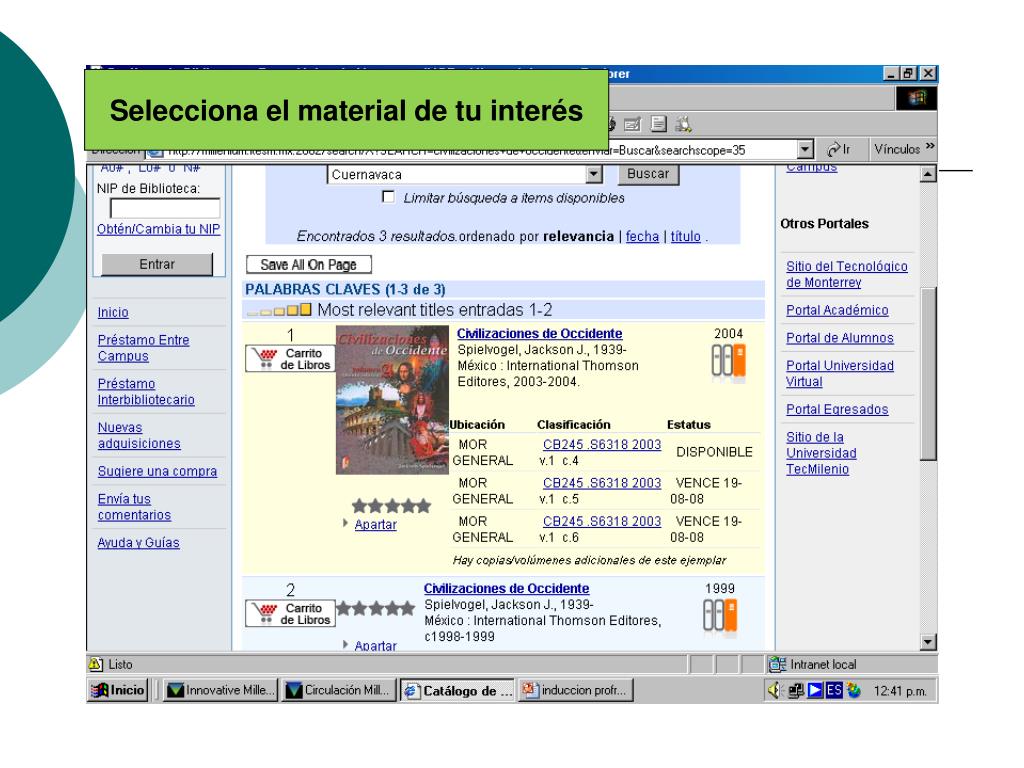
Task: Open the volume speaker tray icon
Action: (775, 690)
